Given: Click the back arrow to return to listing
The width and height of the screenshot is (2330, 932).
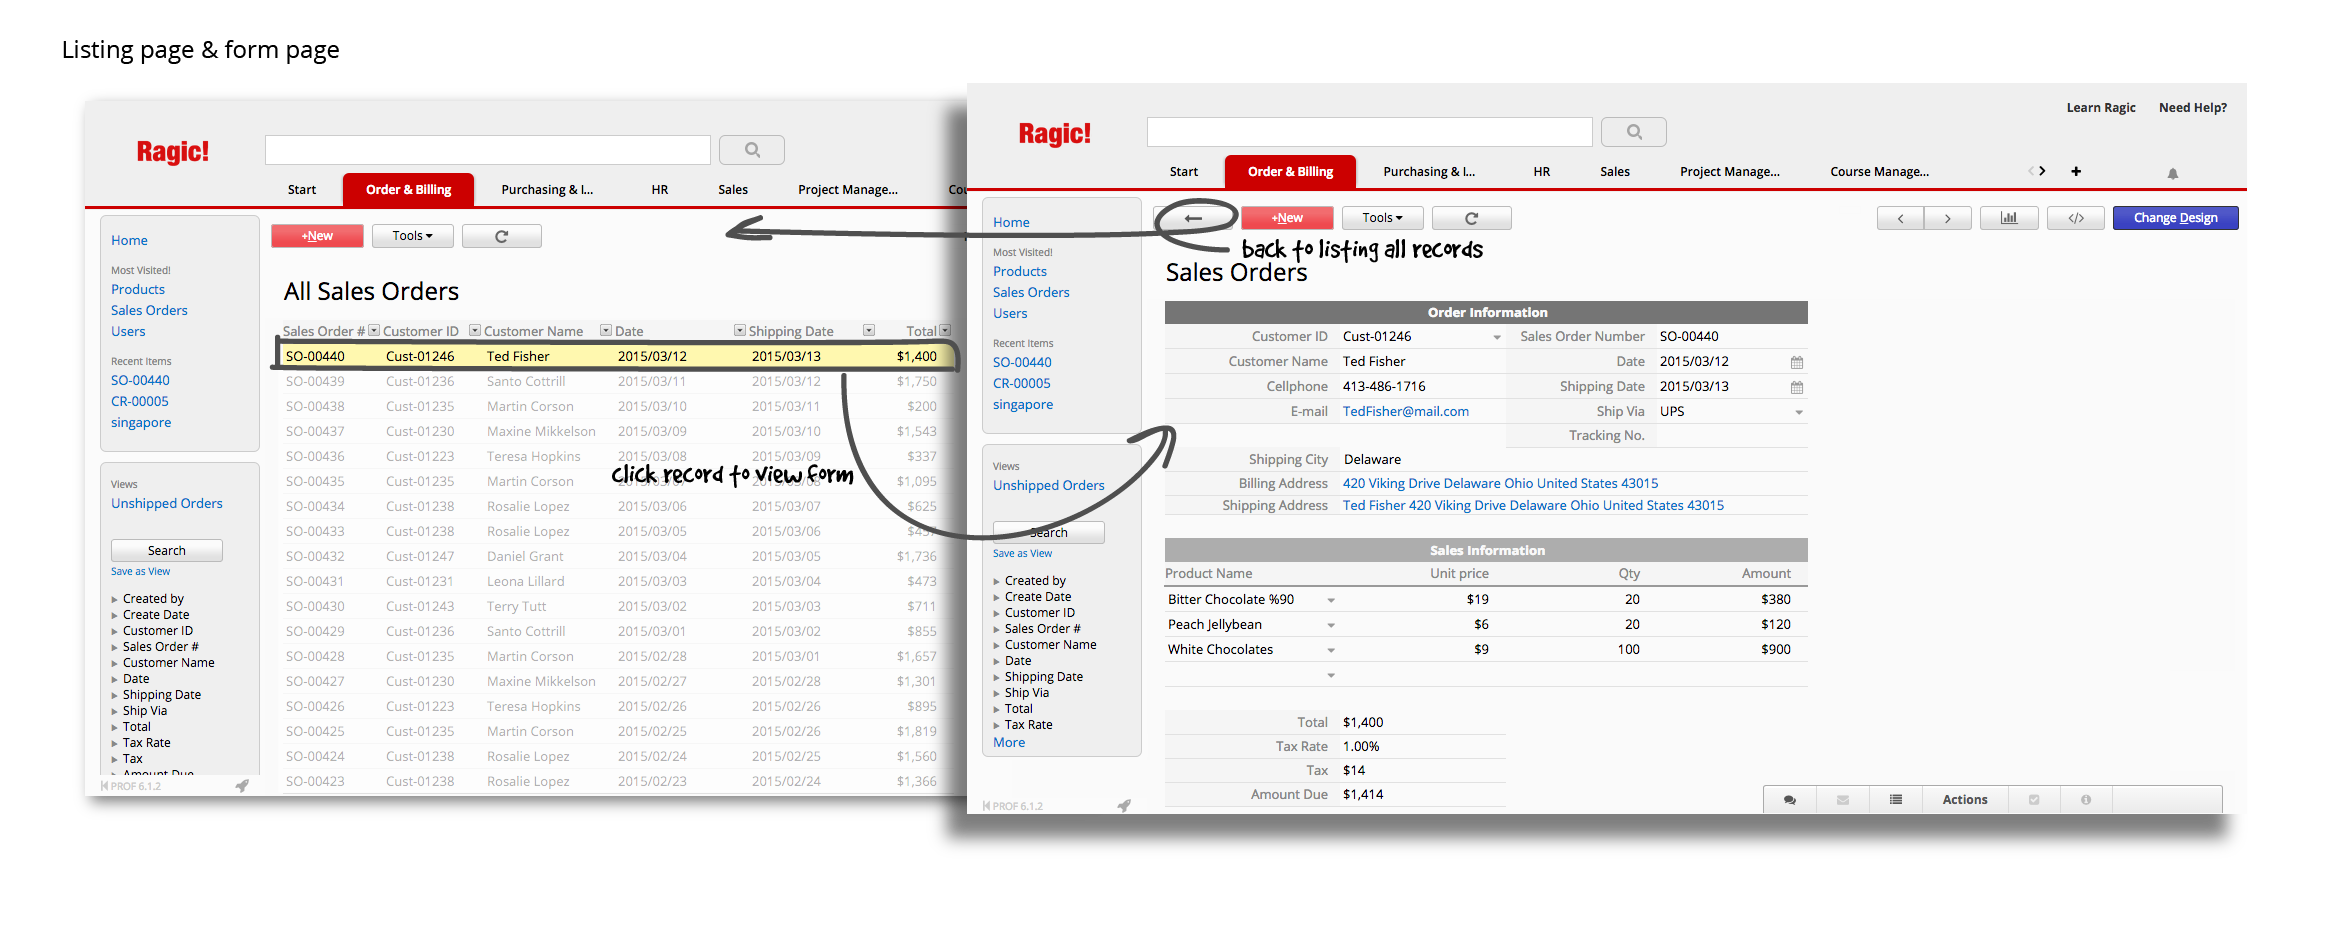Looking at the screenshot, I should (x=1193, y=218).
